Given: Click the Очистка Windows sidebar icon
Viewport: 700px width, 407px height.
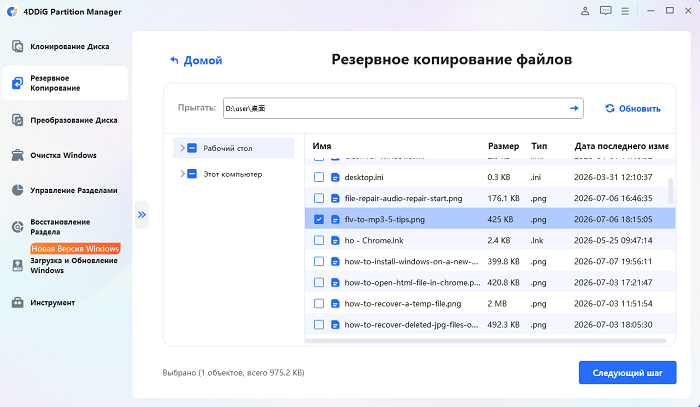Looking at the screenshot, I should (17, 155).
